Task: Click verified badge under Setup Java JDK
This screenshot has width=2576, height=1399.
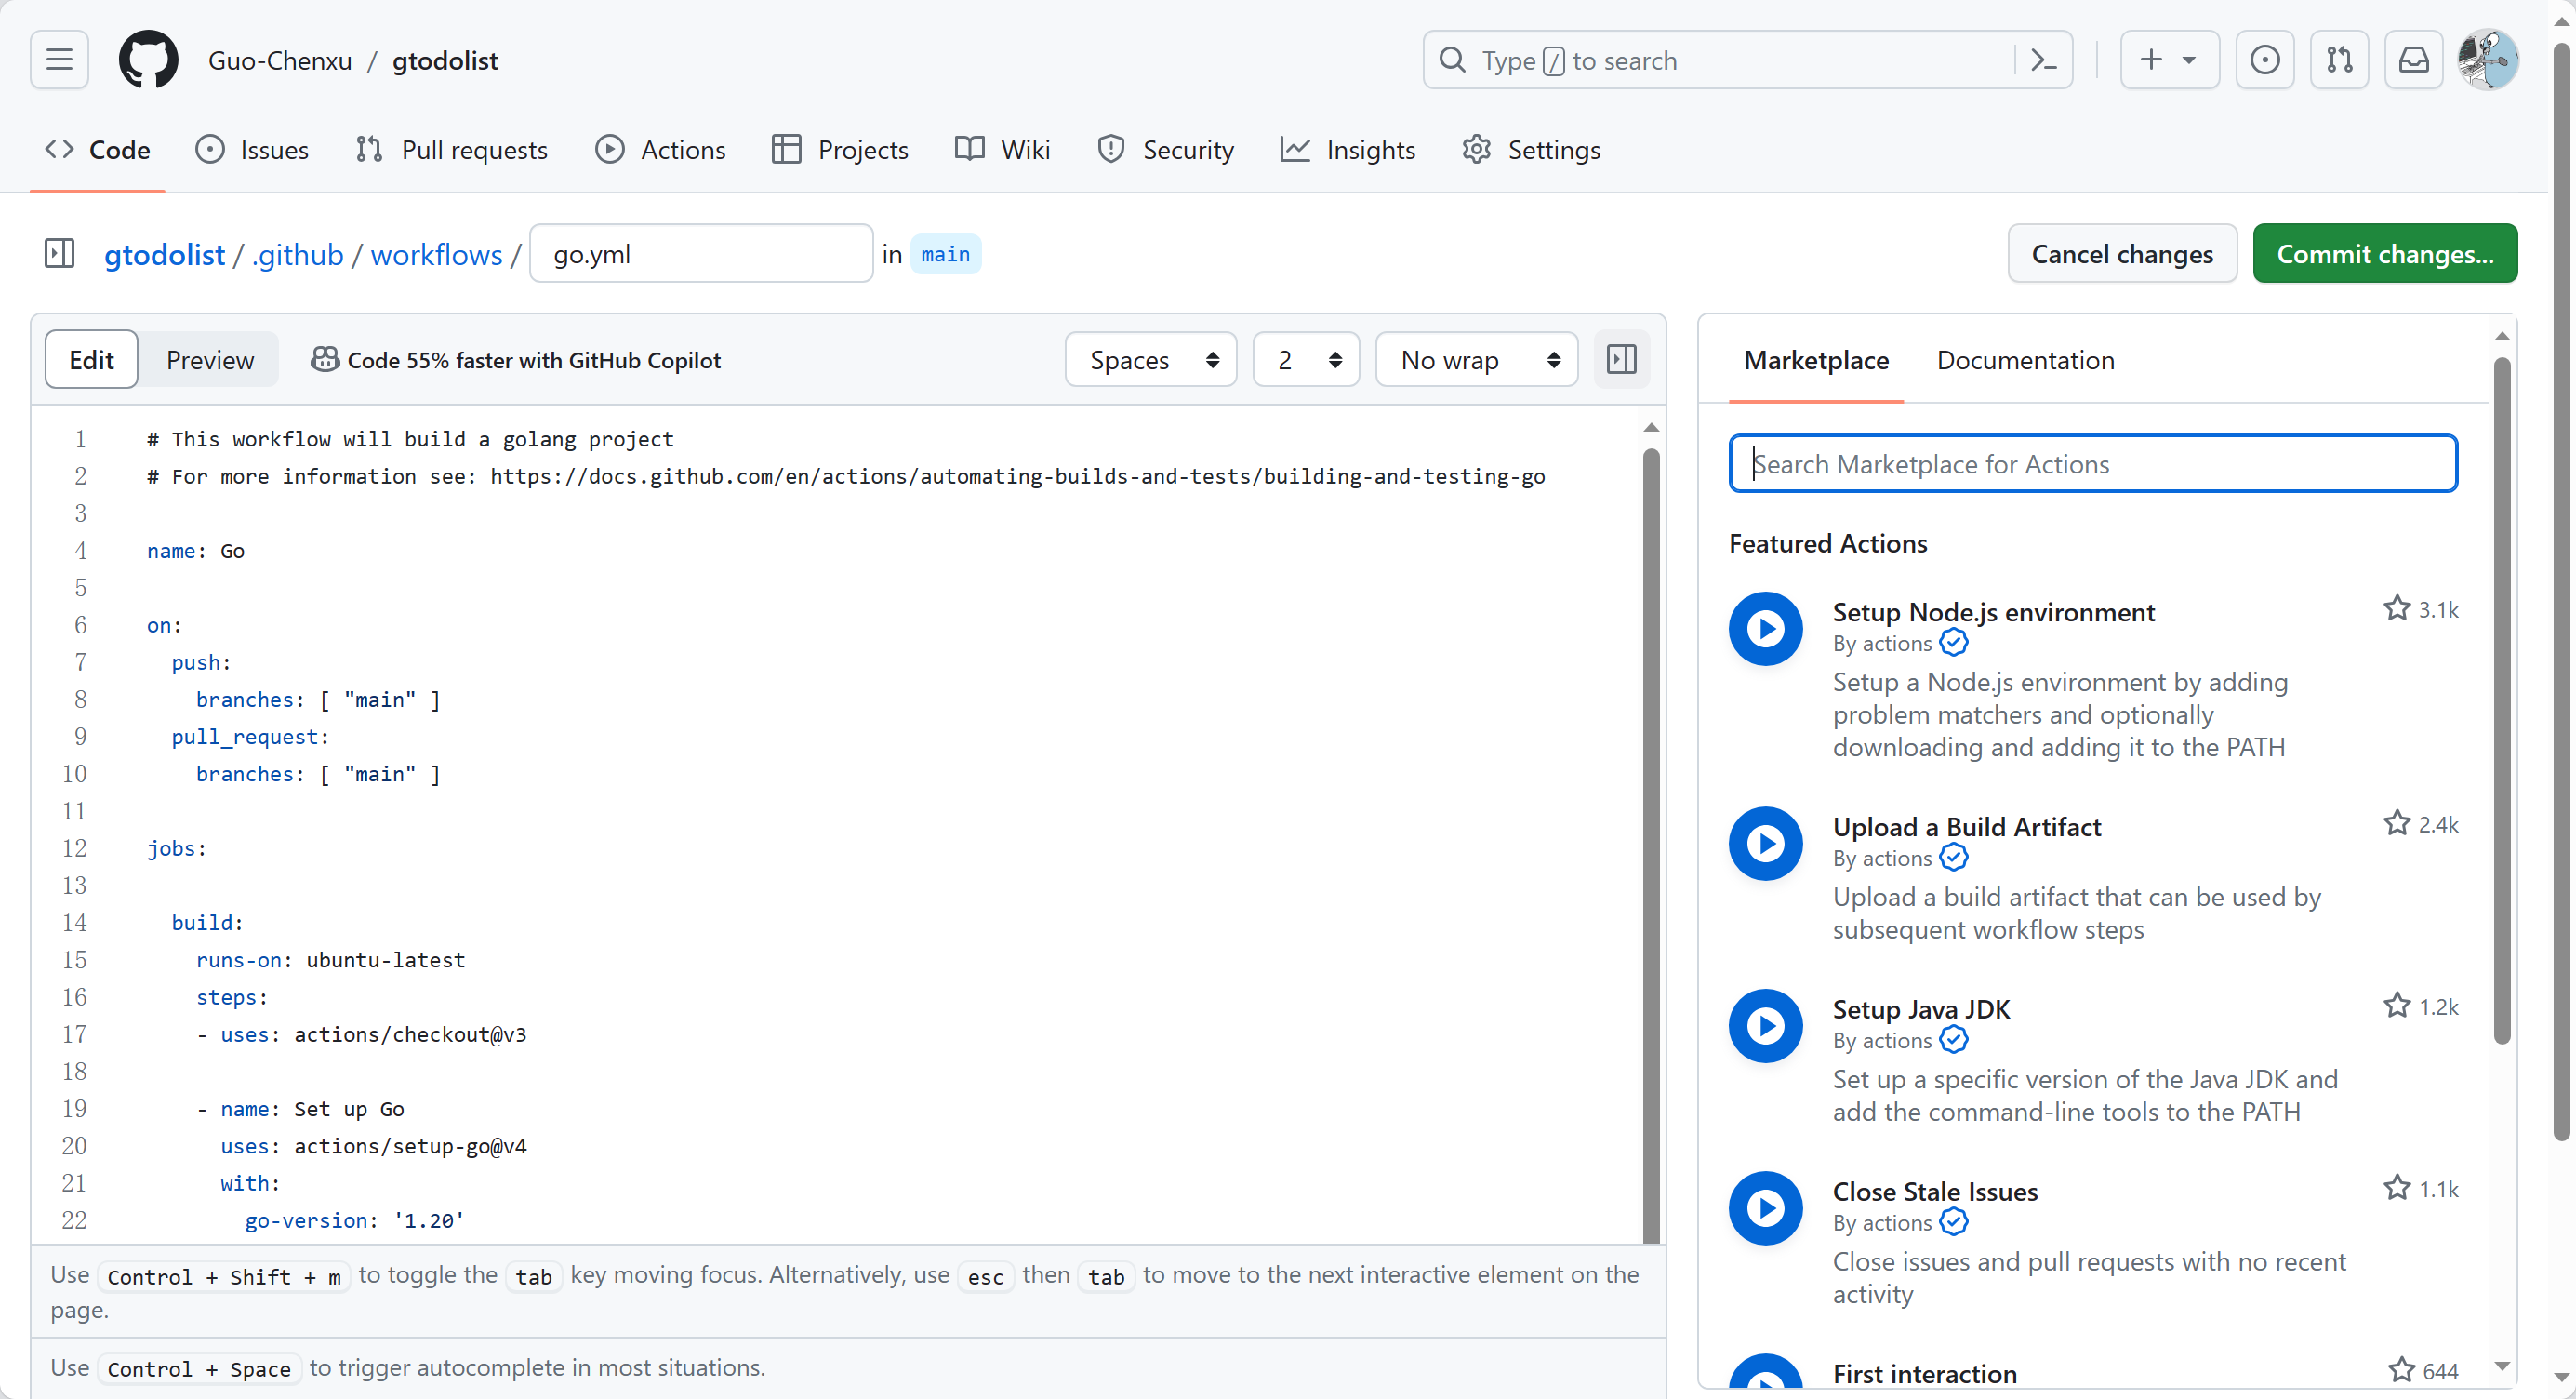Action: click(1954, 1040)
